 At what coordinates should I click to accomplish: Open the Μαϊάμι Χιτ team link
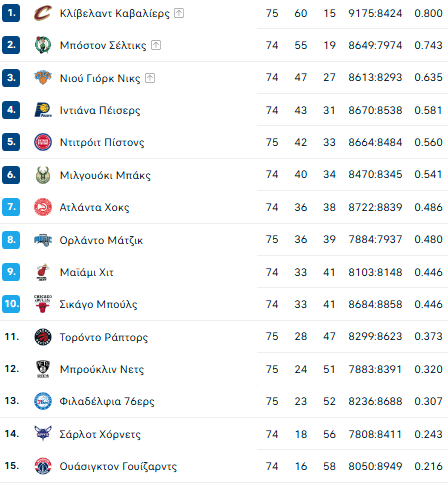tap(87, 272)
